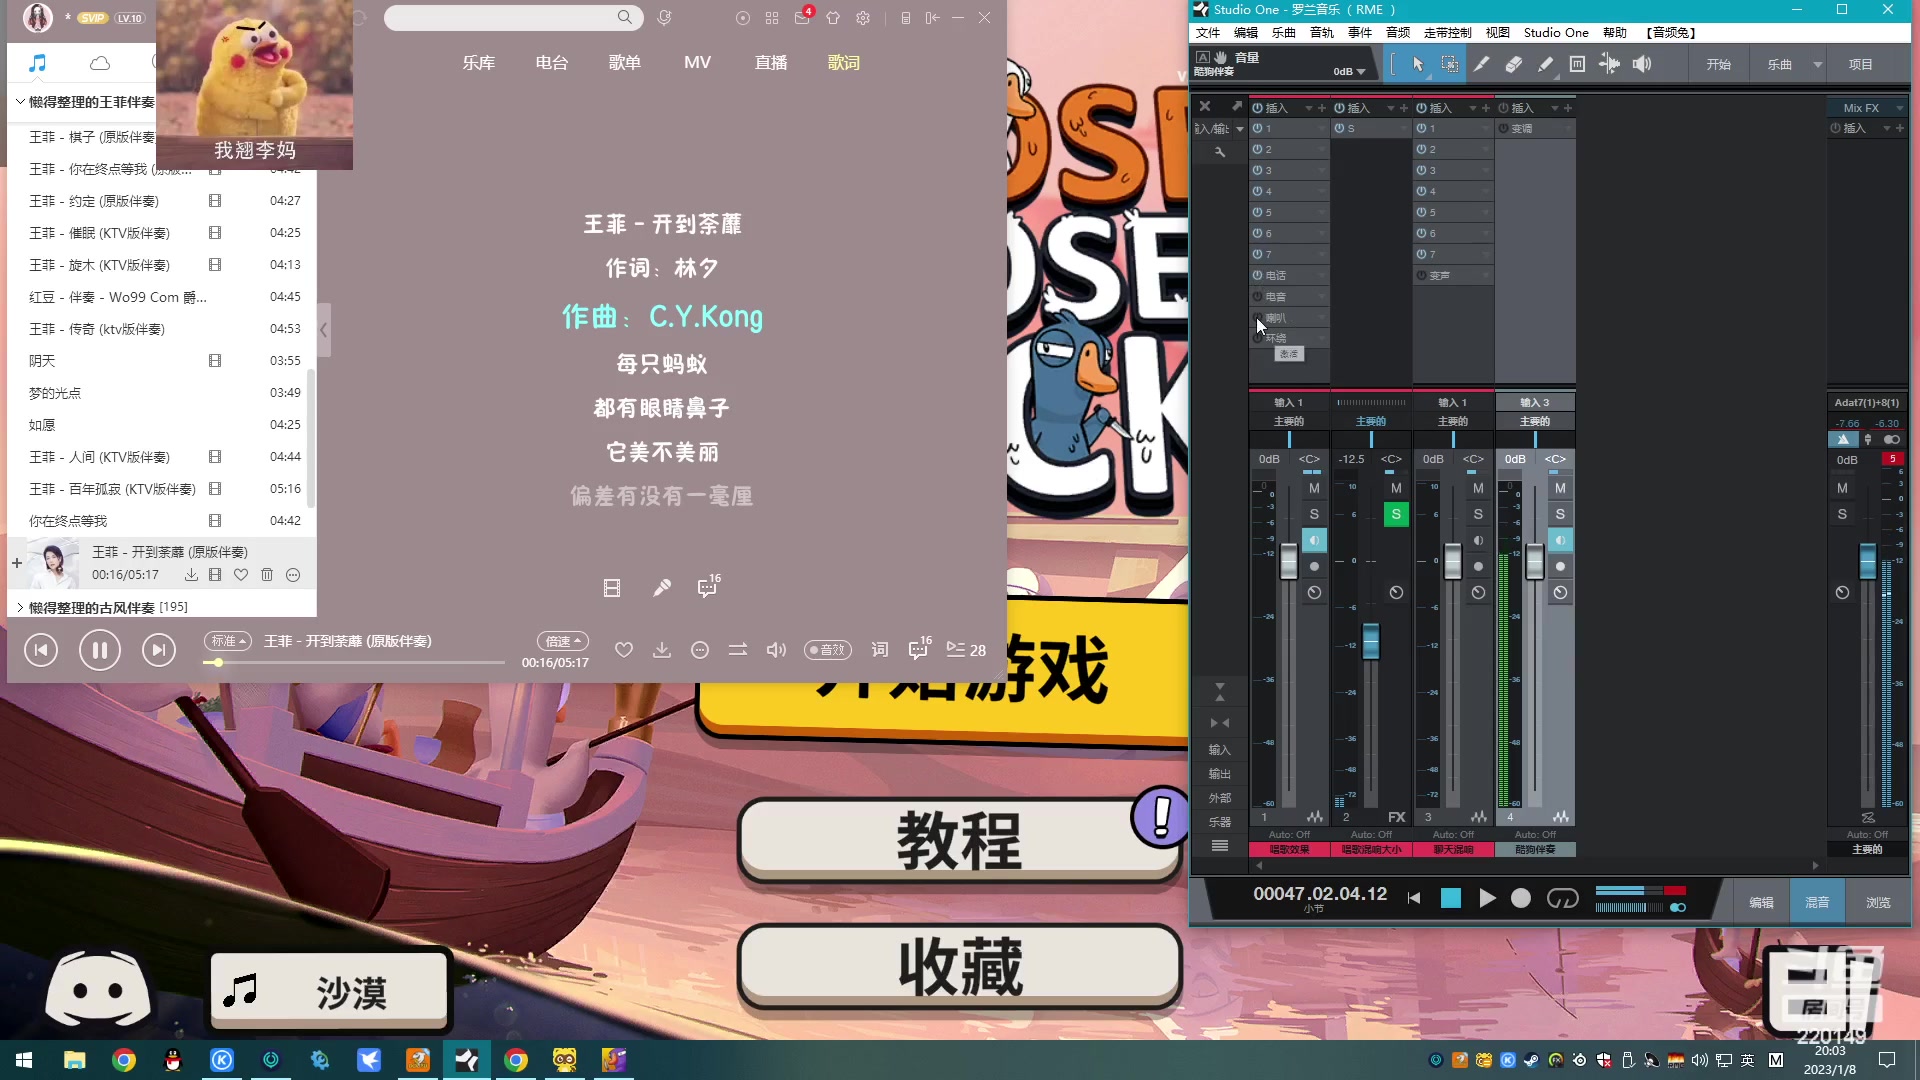This screenshot has width=1920, height=1080.
Task: Skip to previous track in KuGou
Action: click(x=41, y=651)
